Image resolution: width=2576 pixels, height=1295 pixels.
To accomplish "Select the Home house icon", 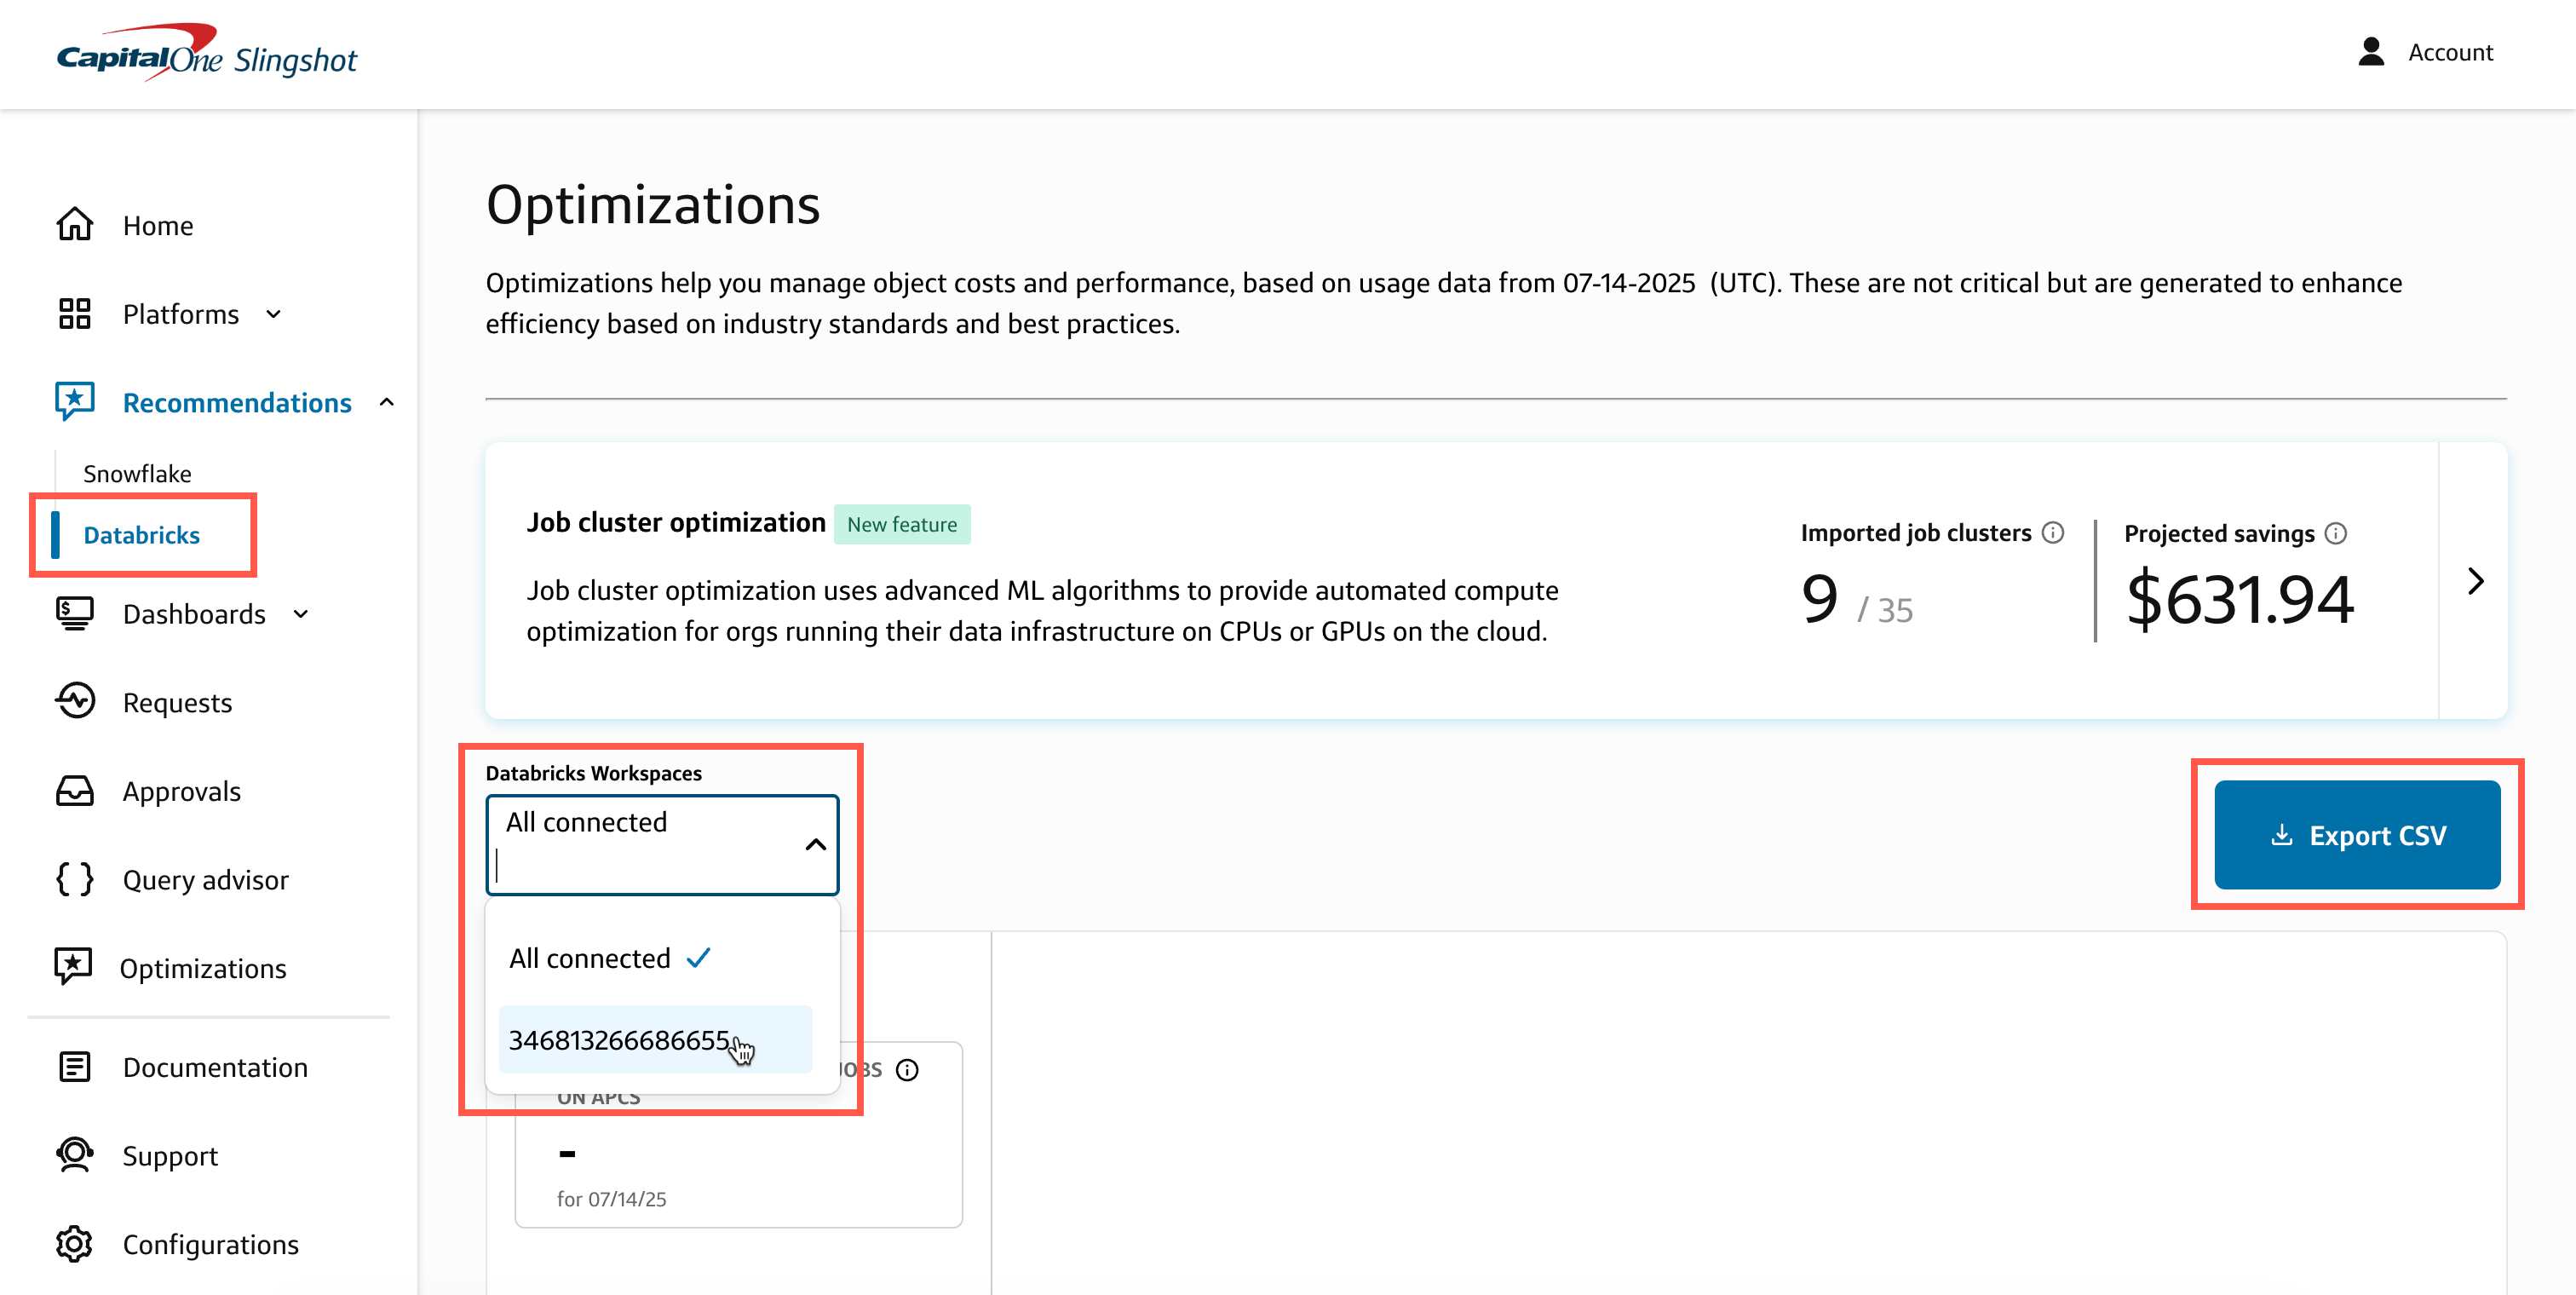I will (75, 225).
